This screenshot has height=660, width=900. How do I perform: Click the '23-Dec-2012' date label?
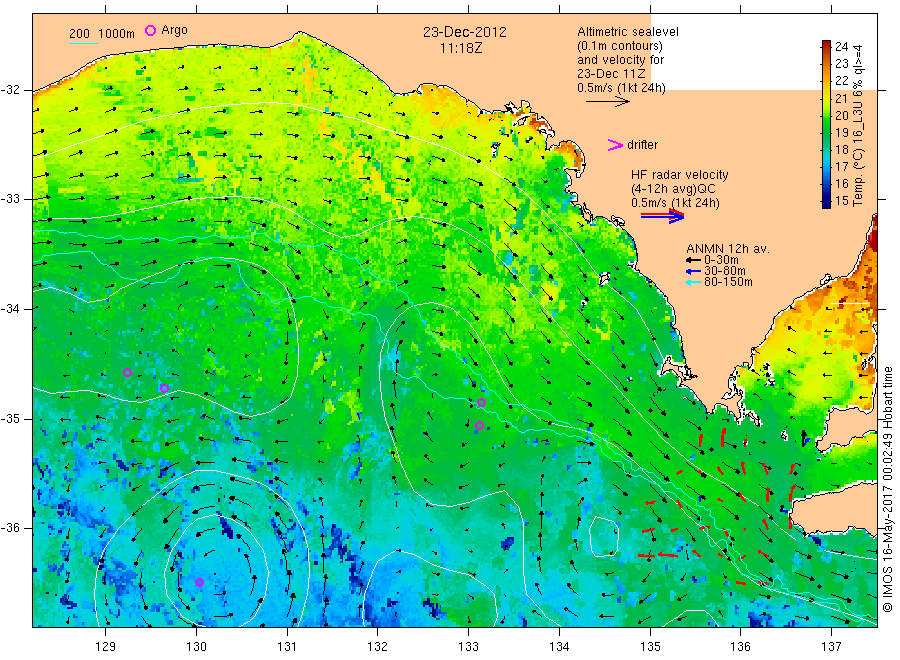tap(465, 32)
